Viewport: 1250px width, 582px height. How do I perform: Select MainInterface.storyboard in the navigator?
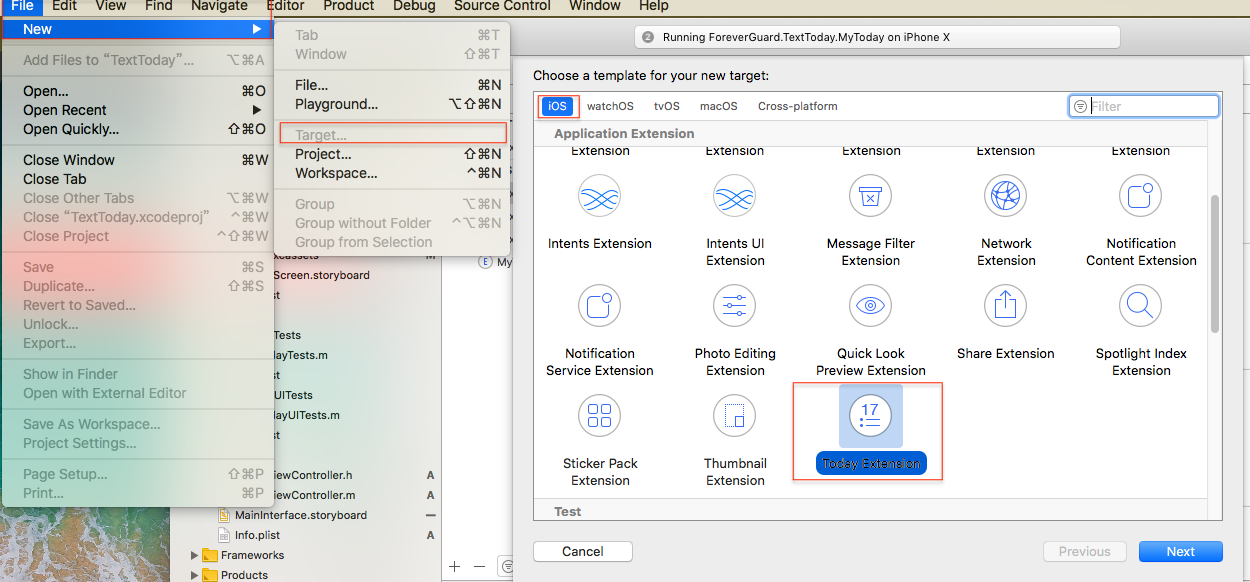tap(300, 515)
